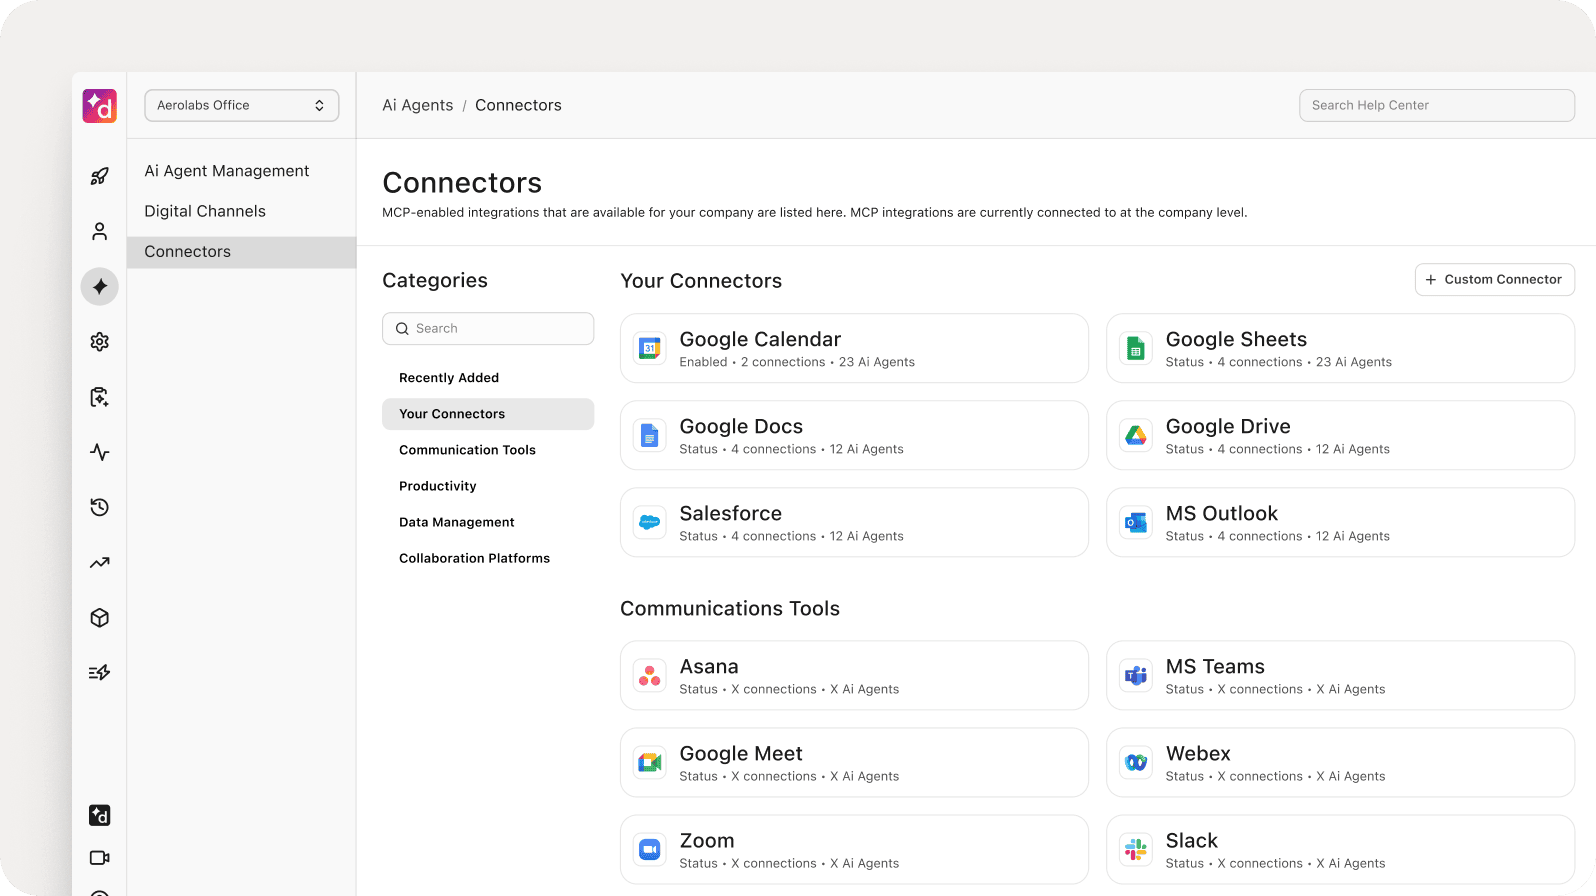Open the activity pulse sidebar icon

(100, 452)
